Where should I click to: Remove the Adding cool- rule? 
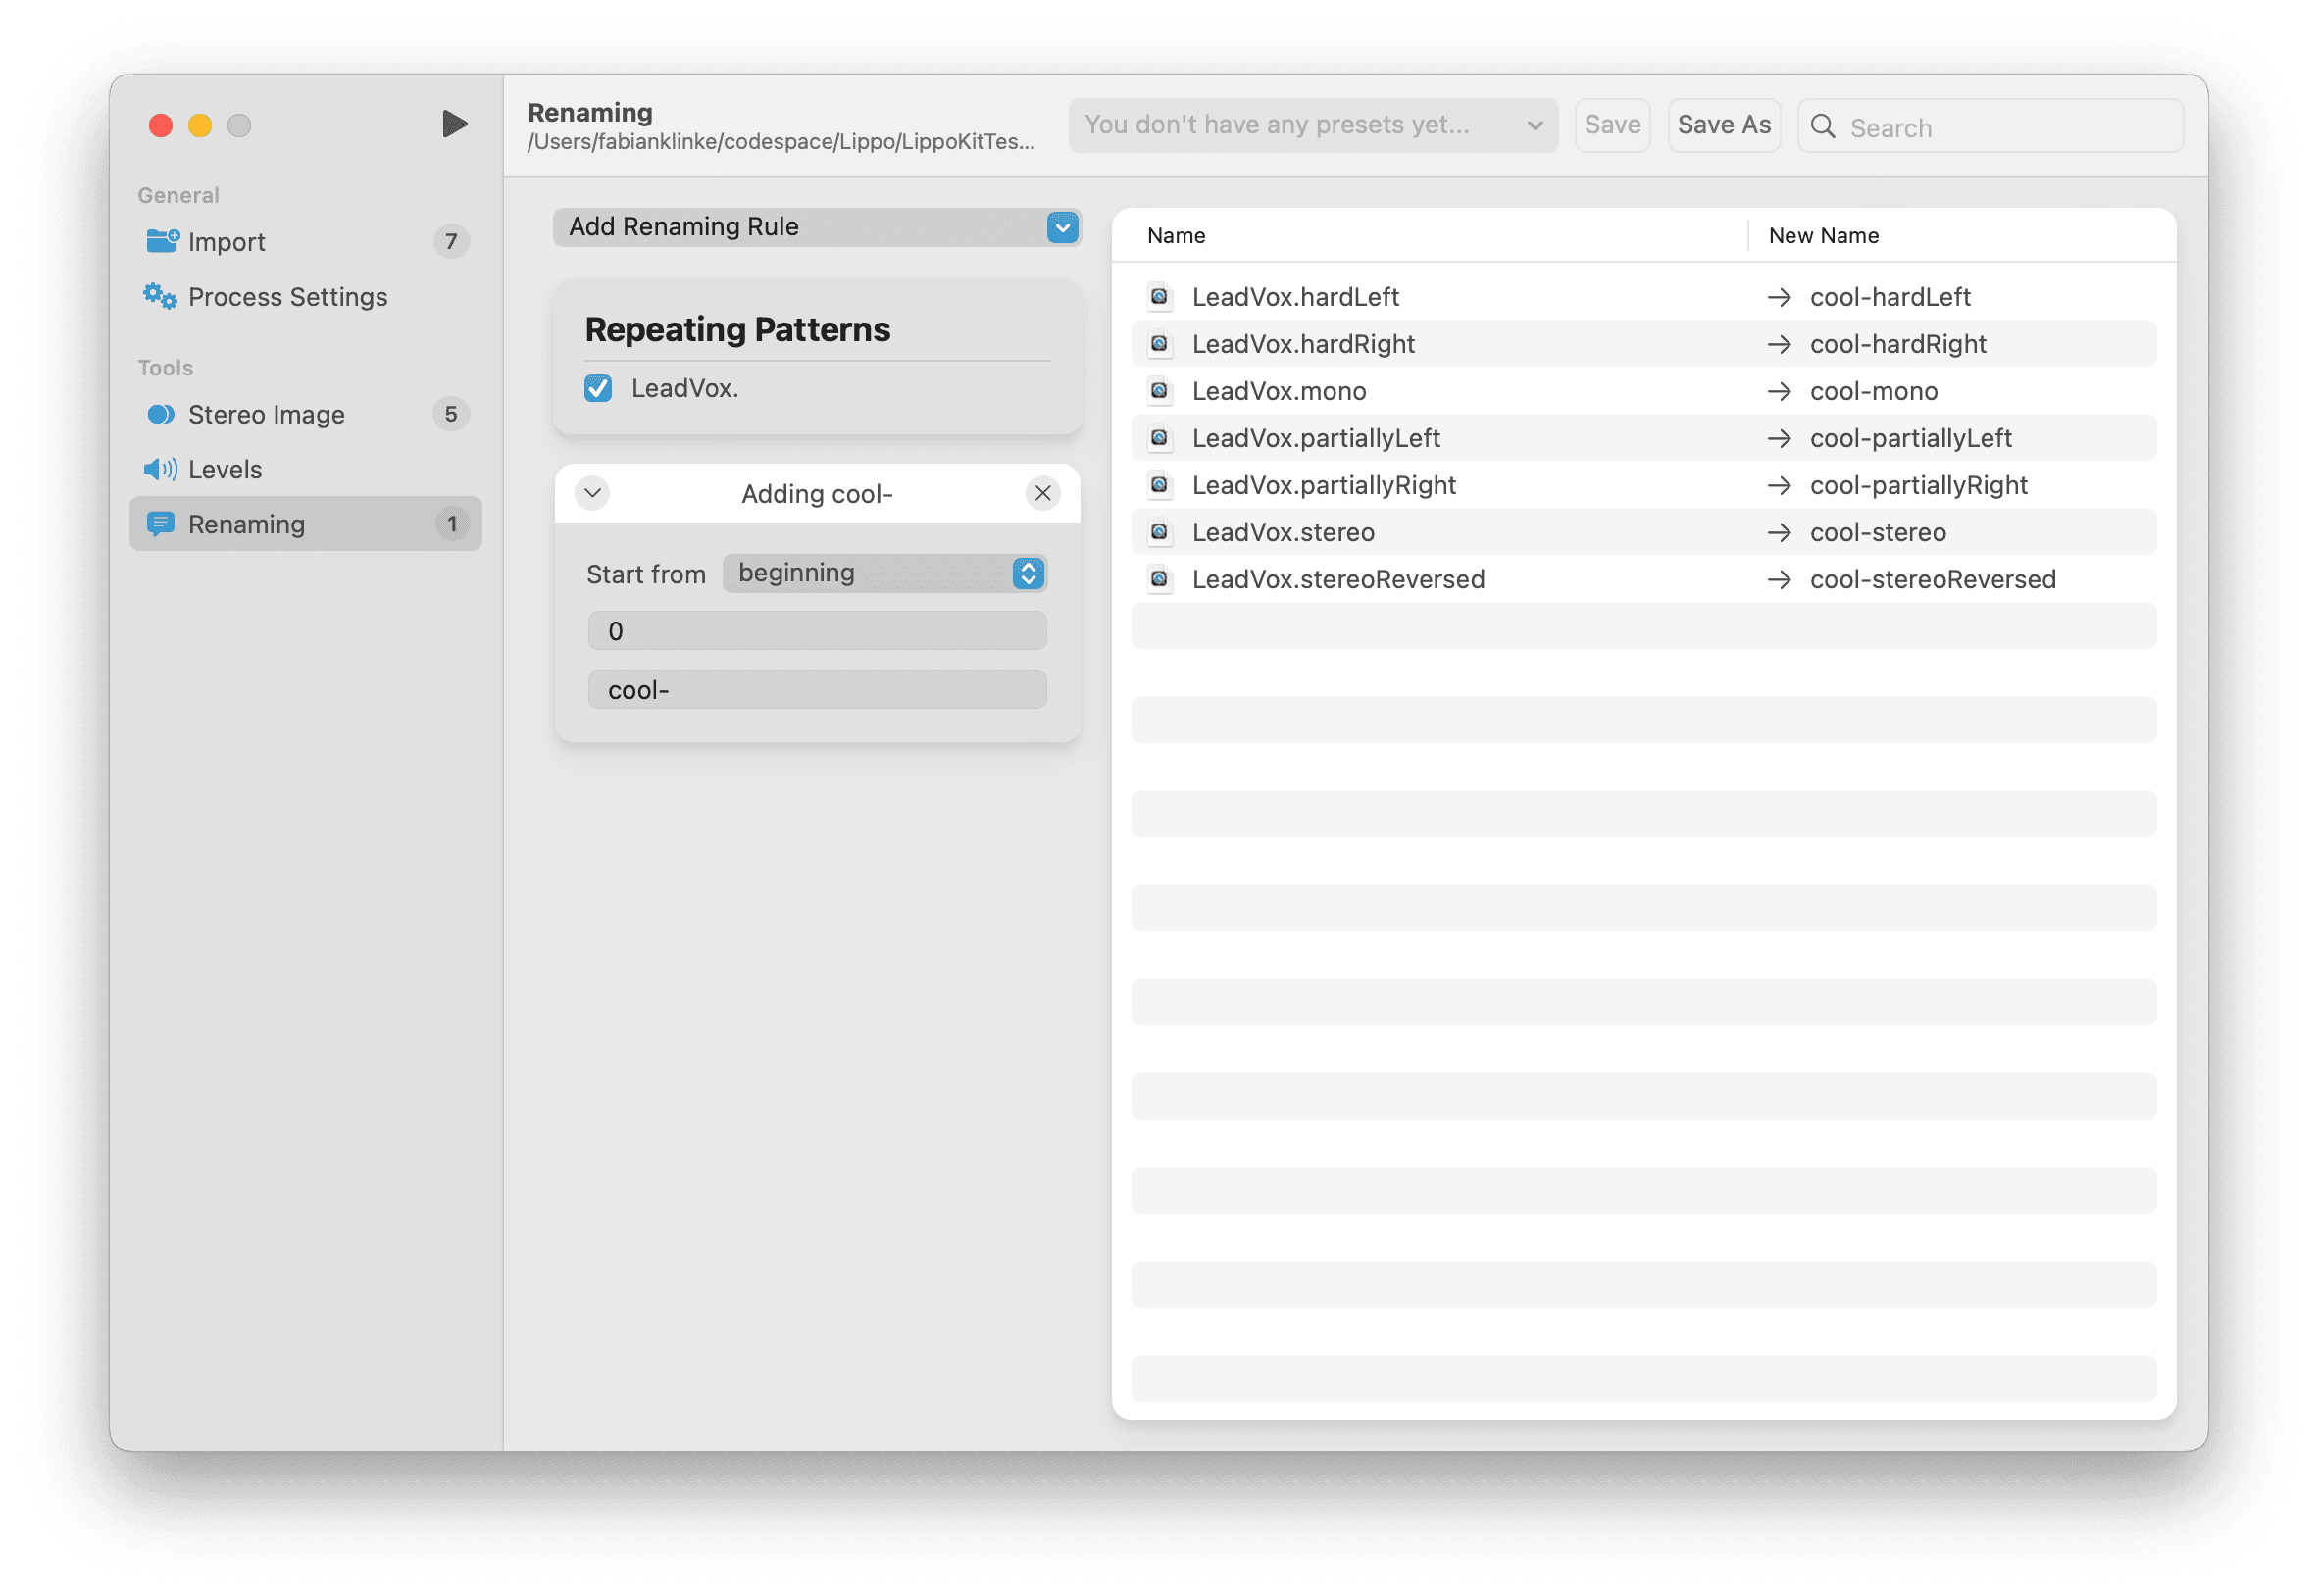point(1043,493)
